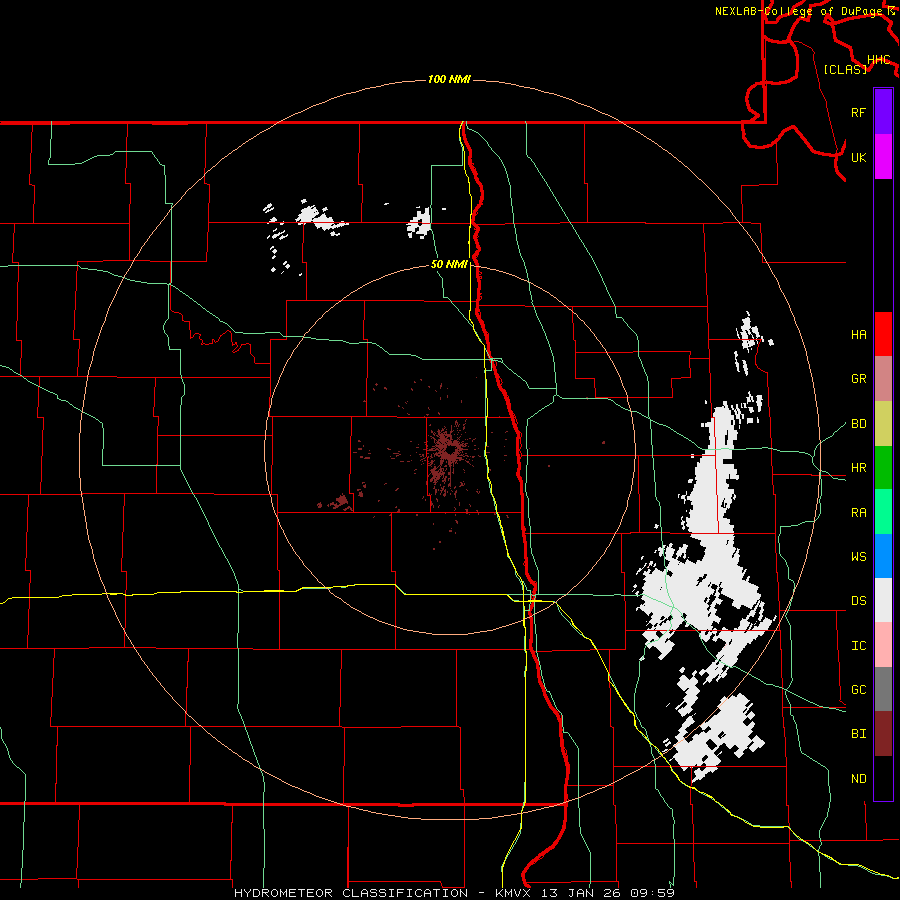
Task: Click the UK magenta legend swatch
Action: click(x=883, y=157)
